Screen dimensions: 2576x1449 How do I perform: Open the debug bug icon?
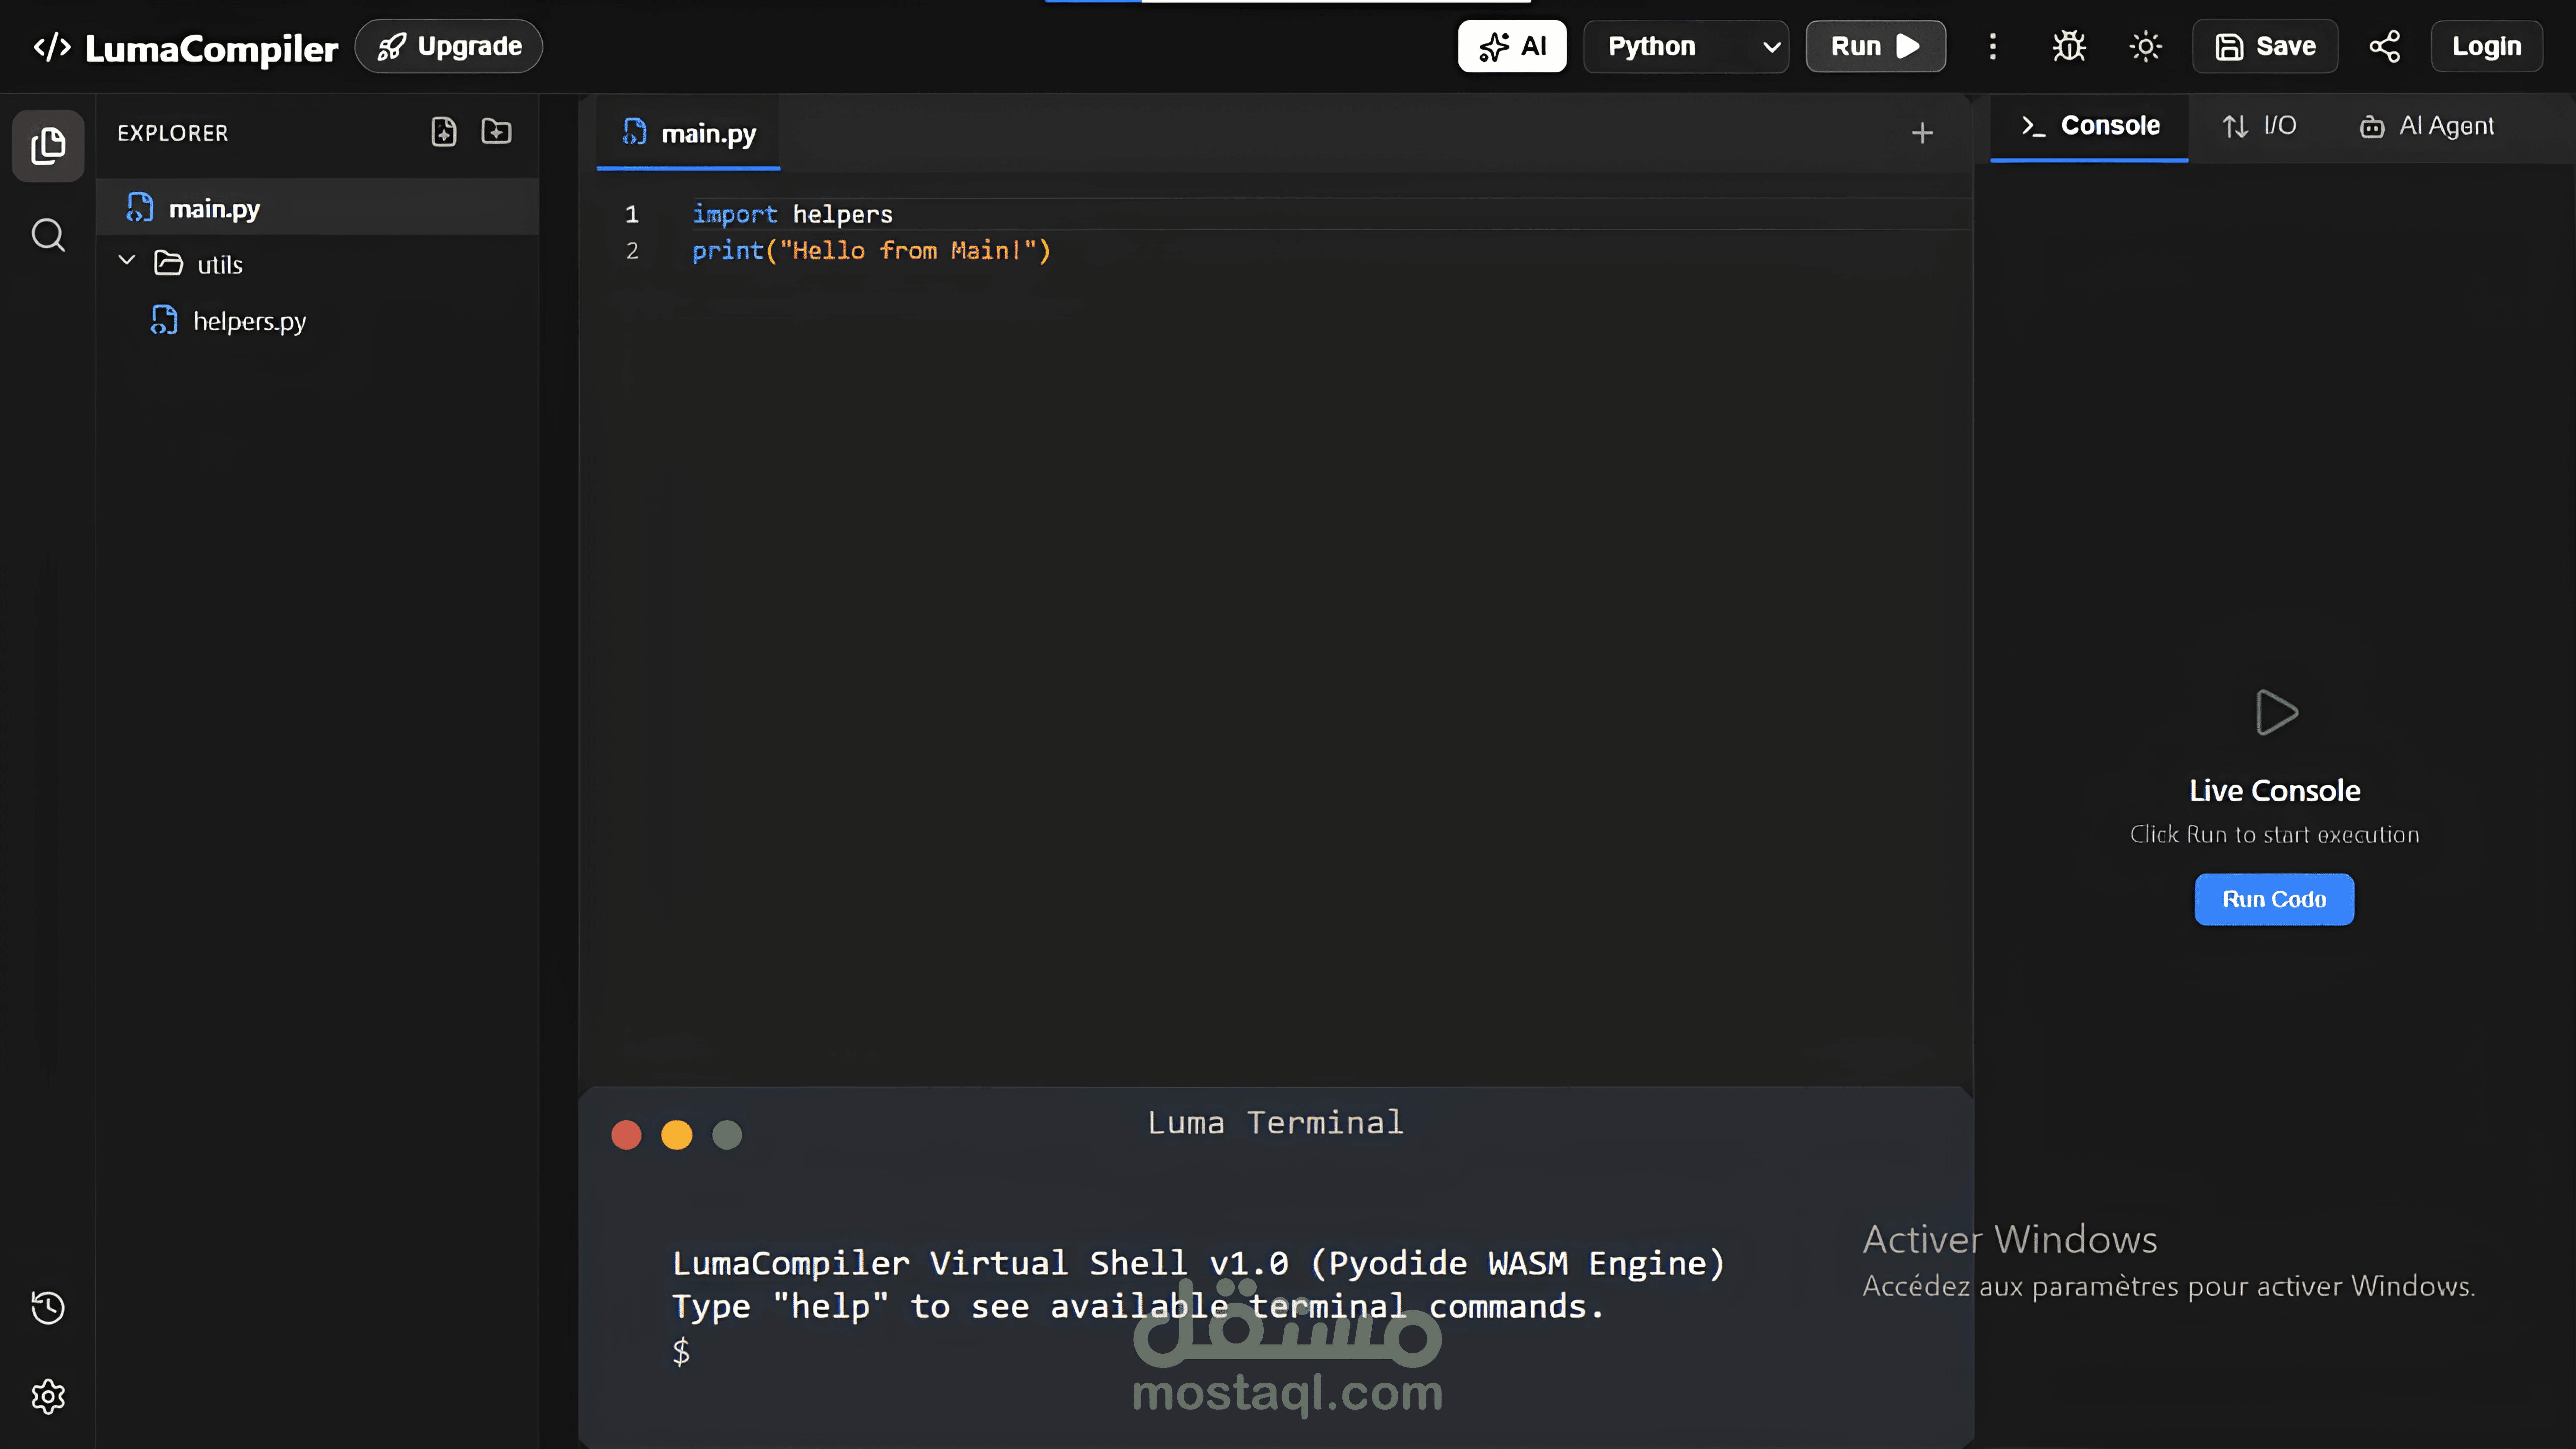(x=2069, y=46)
